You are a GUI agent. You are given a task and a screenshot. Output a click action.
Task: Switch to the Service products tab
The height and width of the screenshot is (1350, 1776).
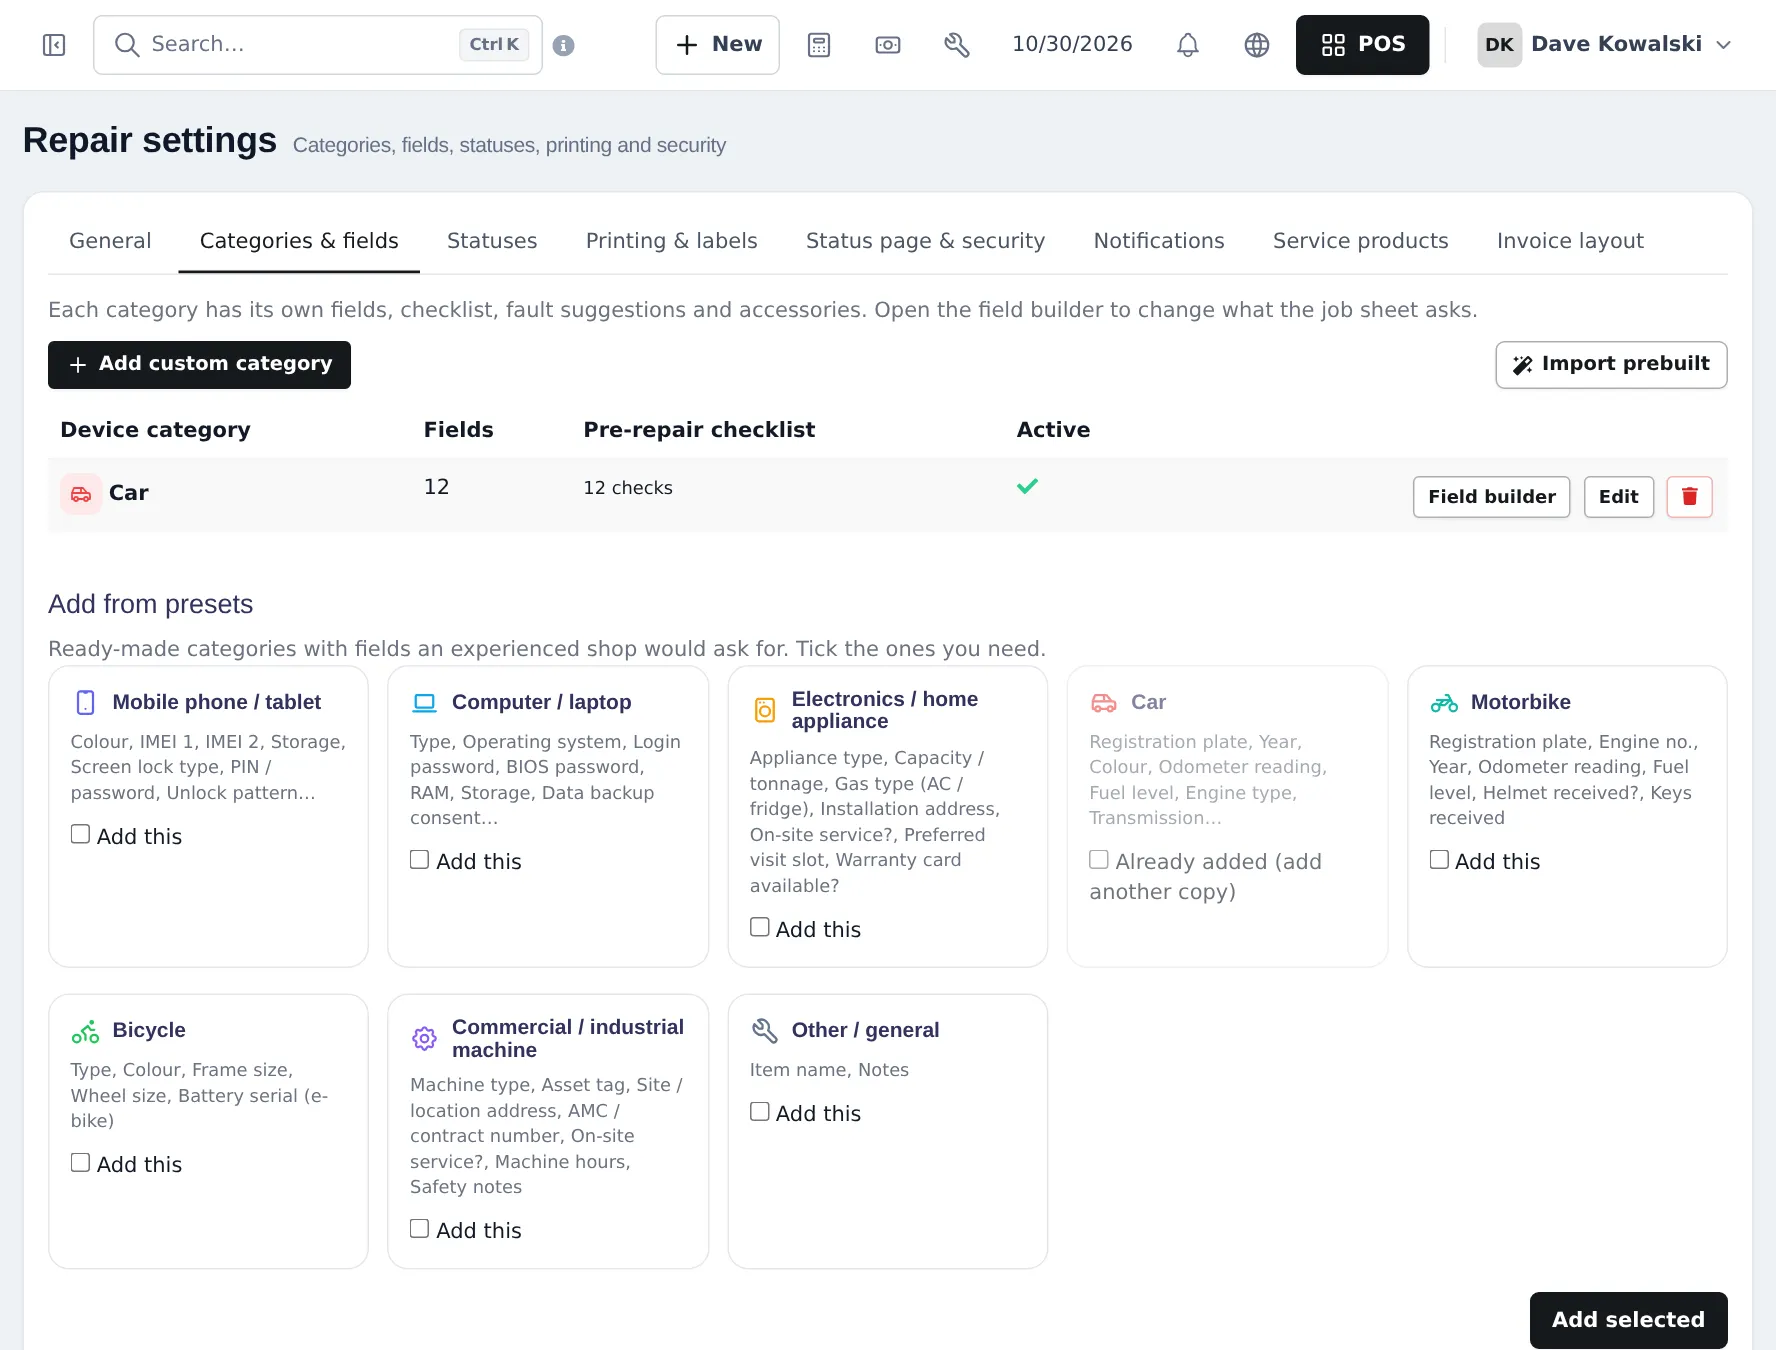tap(1360, 241)
